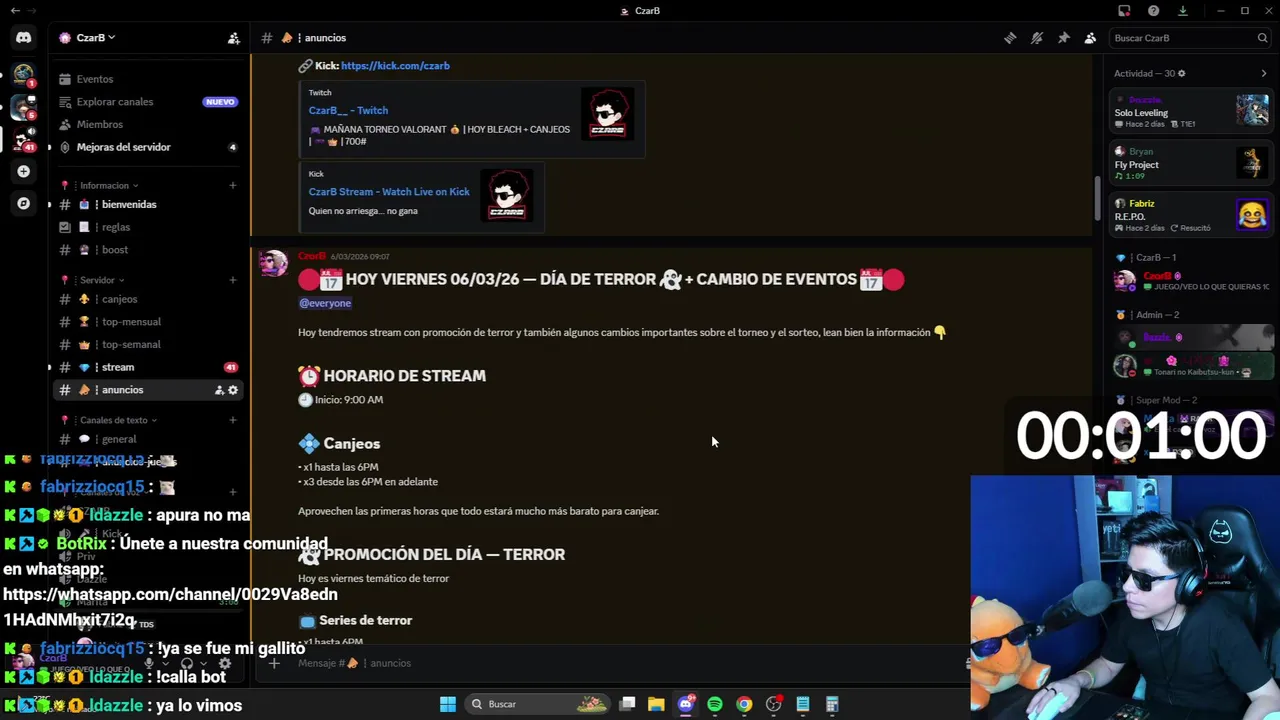
Task: Expand the Actividad panel arrow
Action: pyautogui.click(x=1263, y=73)
